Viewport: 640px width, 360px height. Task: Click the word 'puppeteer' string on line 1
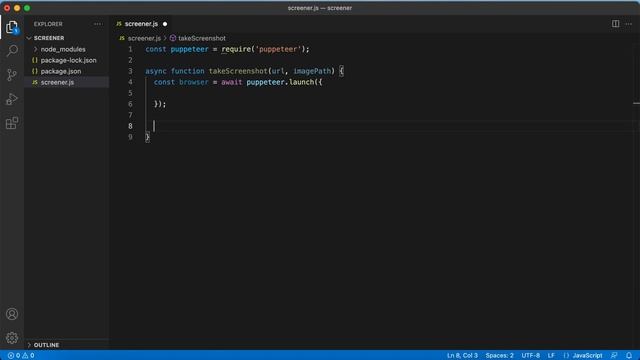point(278,49)
